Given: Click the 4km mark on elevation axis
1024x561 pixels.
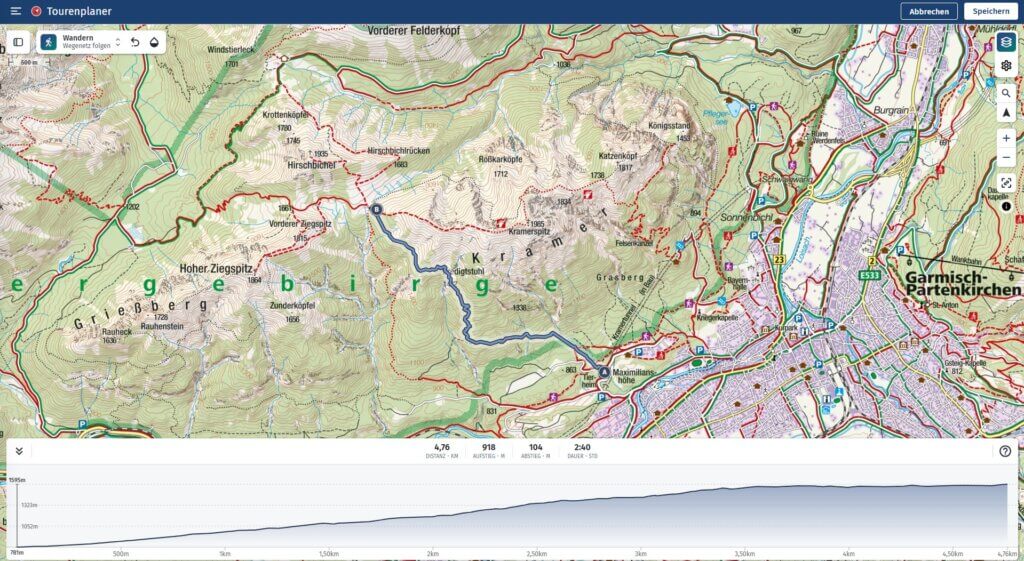Looking at the screenshot, I should click(848, 554).
